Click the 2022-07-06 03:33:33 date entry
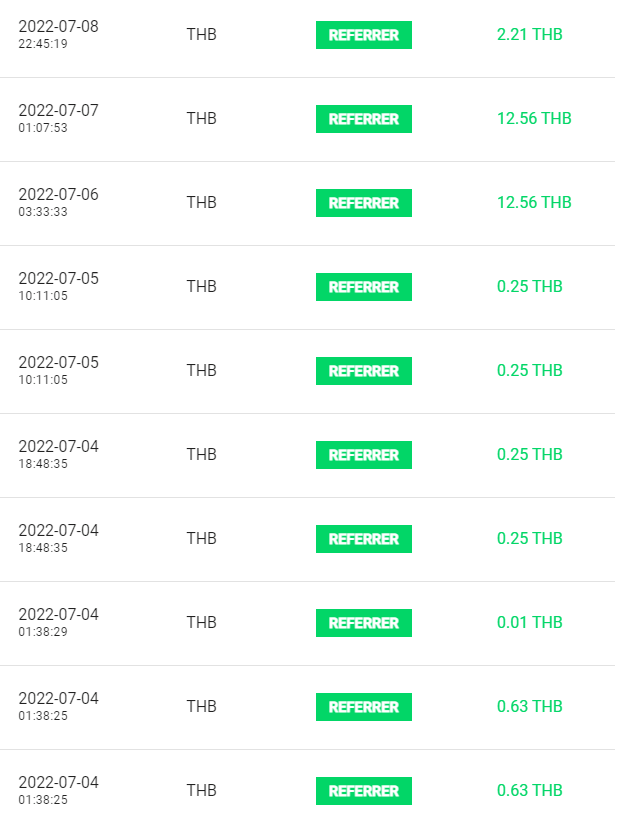 tap(58, 203)
